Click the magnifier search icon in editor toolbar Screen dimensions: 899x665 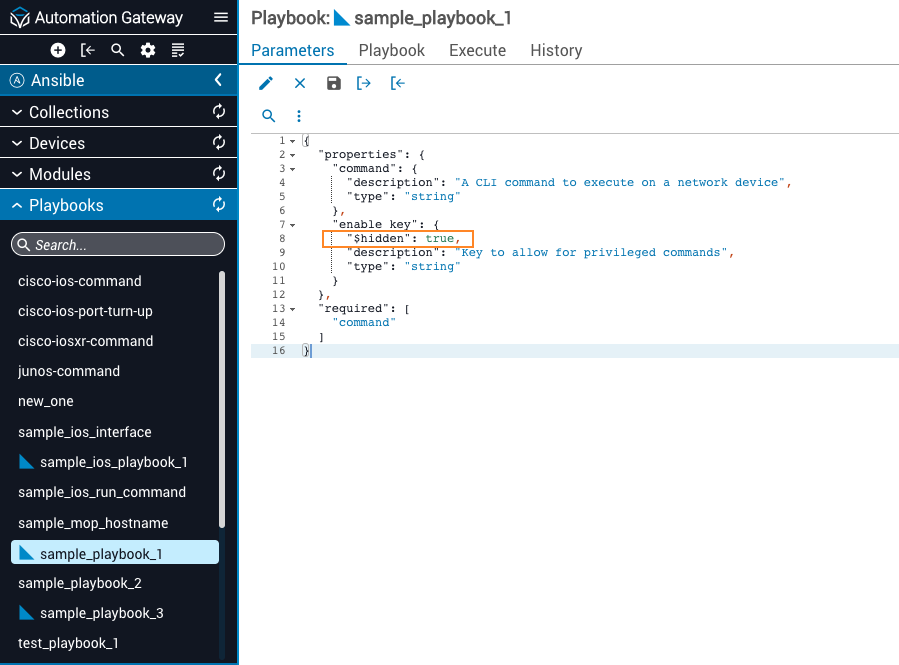click(268, 116)
